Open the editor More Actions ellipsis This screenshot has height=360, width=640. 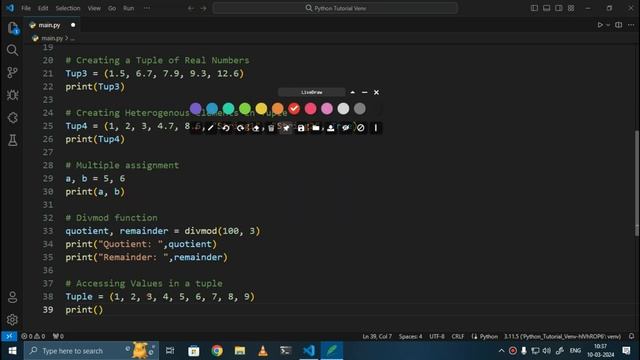pyautogui.click(x=631, y=25)
